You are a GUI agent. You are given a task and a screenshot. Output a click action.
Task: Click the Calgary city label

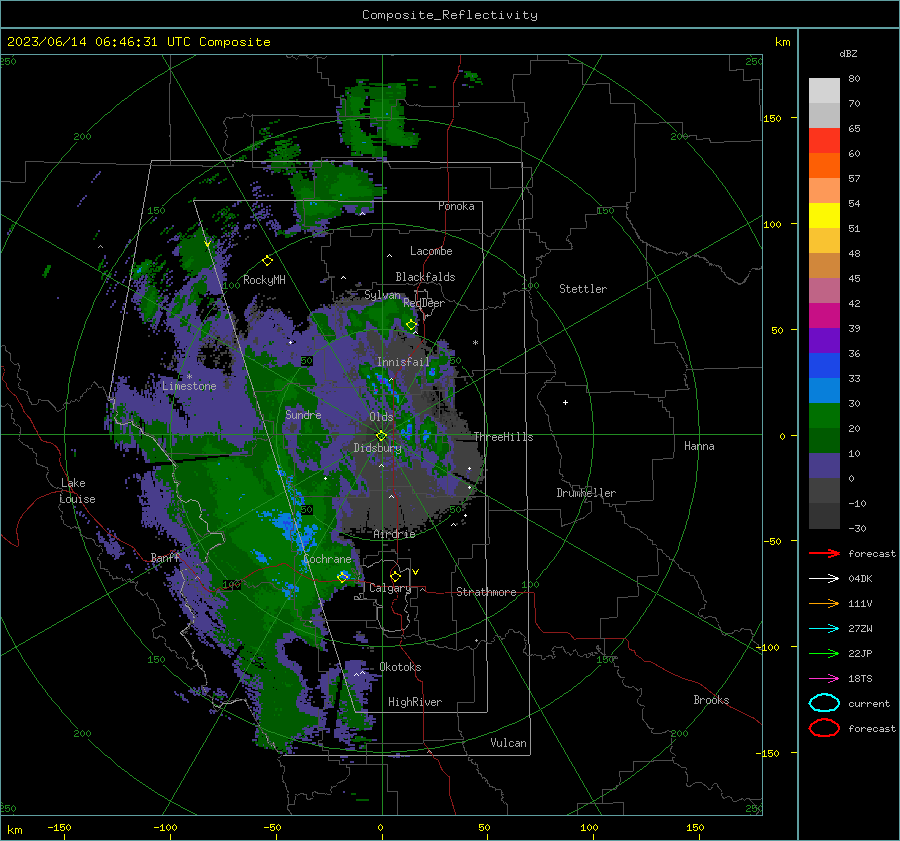pos(390,588)
